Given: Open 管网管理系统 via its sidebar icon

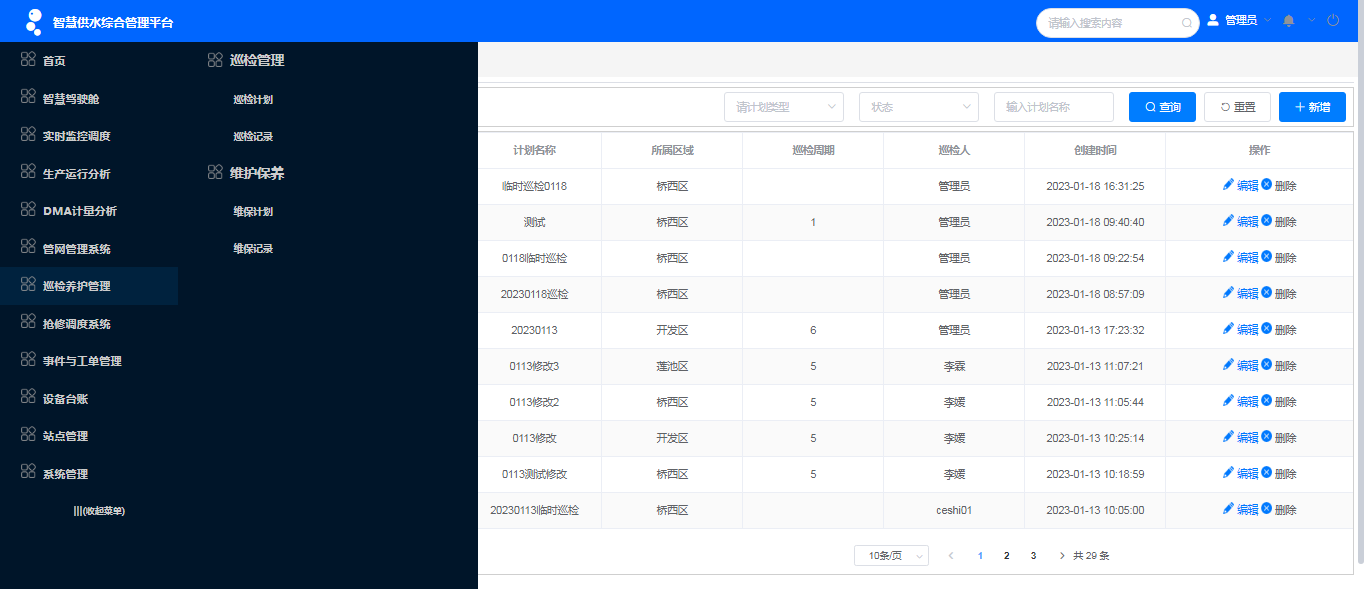Looking at the screenshot, I should coord(28,247).
